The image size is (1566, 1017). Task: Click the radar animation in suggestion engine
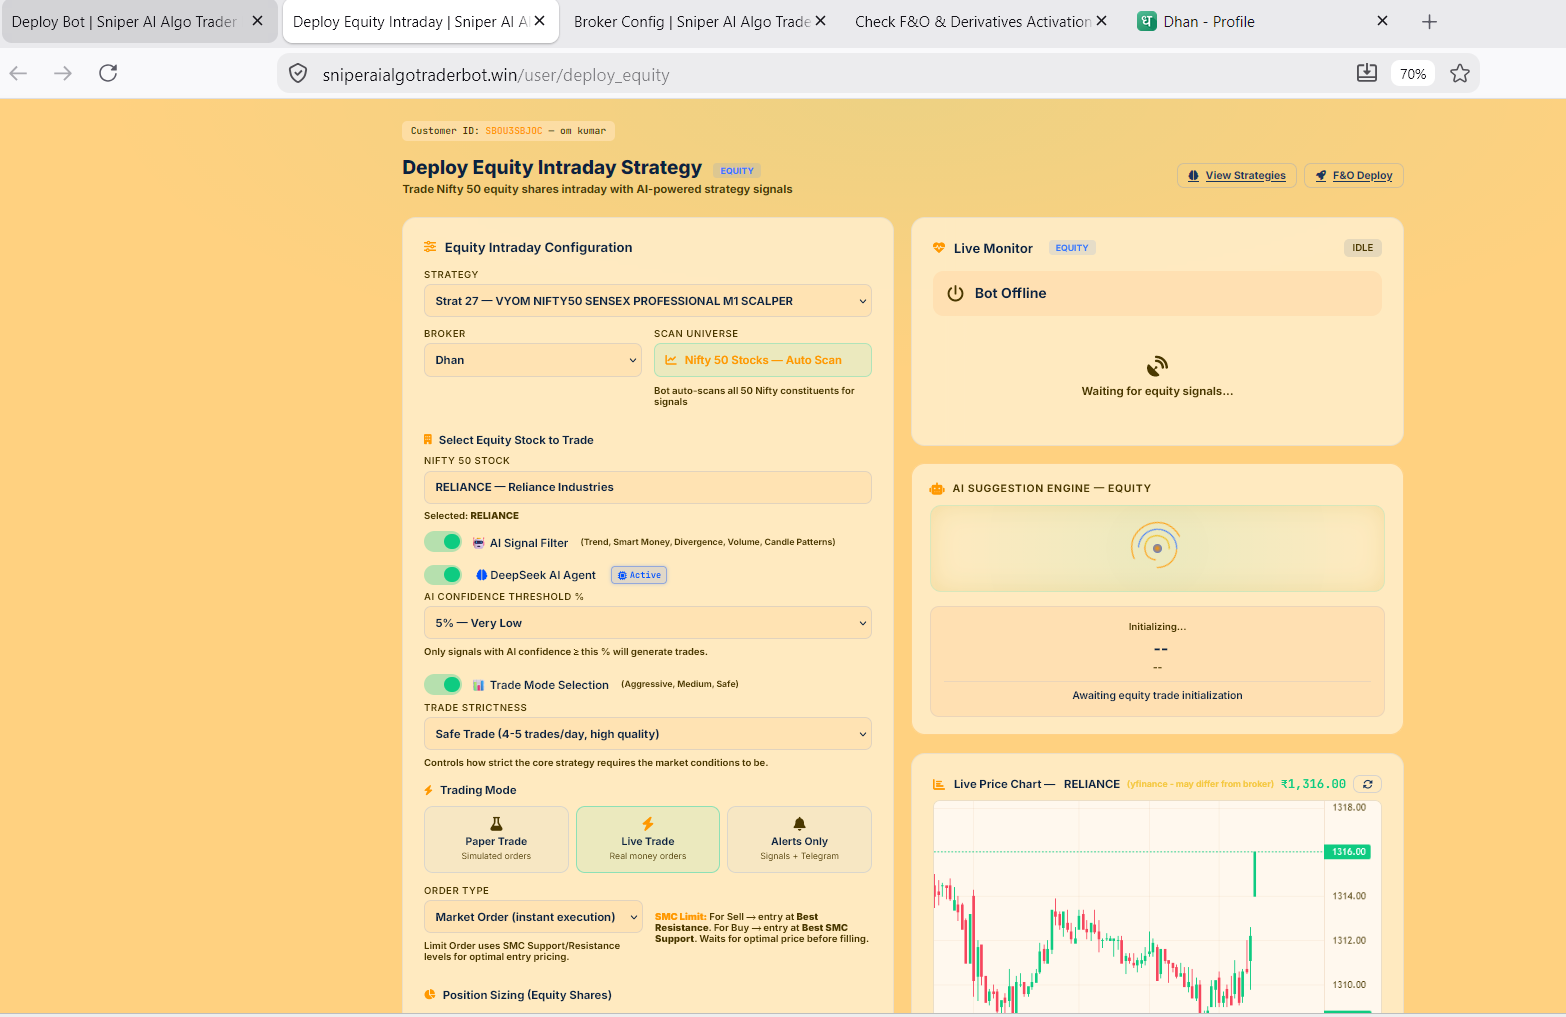[x=1156, y=547]
